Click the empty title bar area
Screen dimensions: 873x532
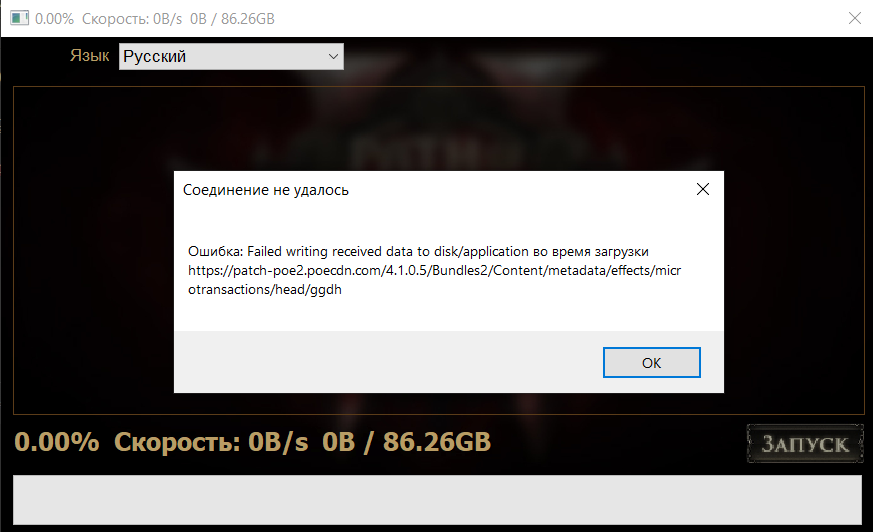pos(557,18)
